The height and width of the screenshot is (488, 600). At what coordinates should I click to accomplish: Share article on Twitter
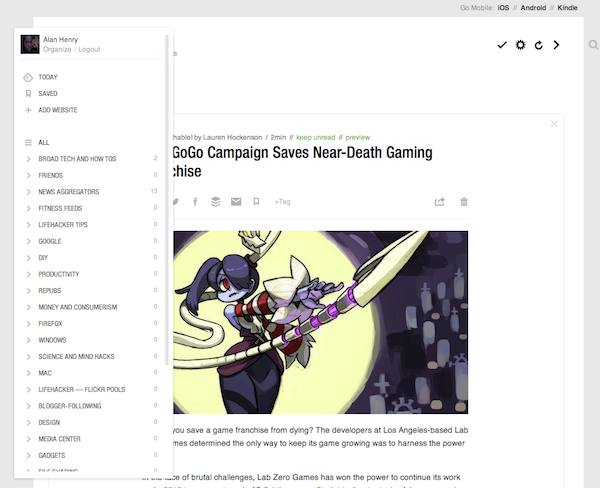coord(176,202)
